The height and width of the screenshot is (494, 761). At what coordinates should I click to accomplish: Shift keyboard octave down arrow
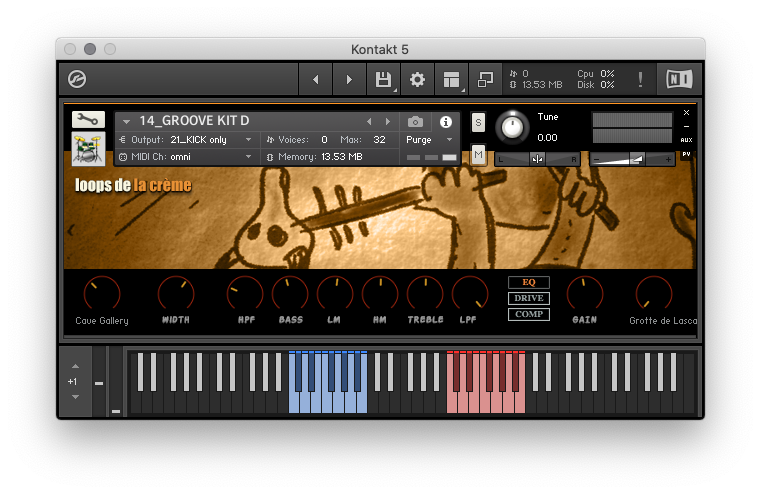[75, 397]
